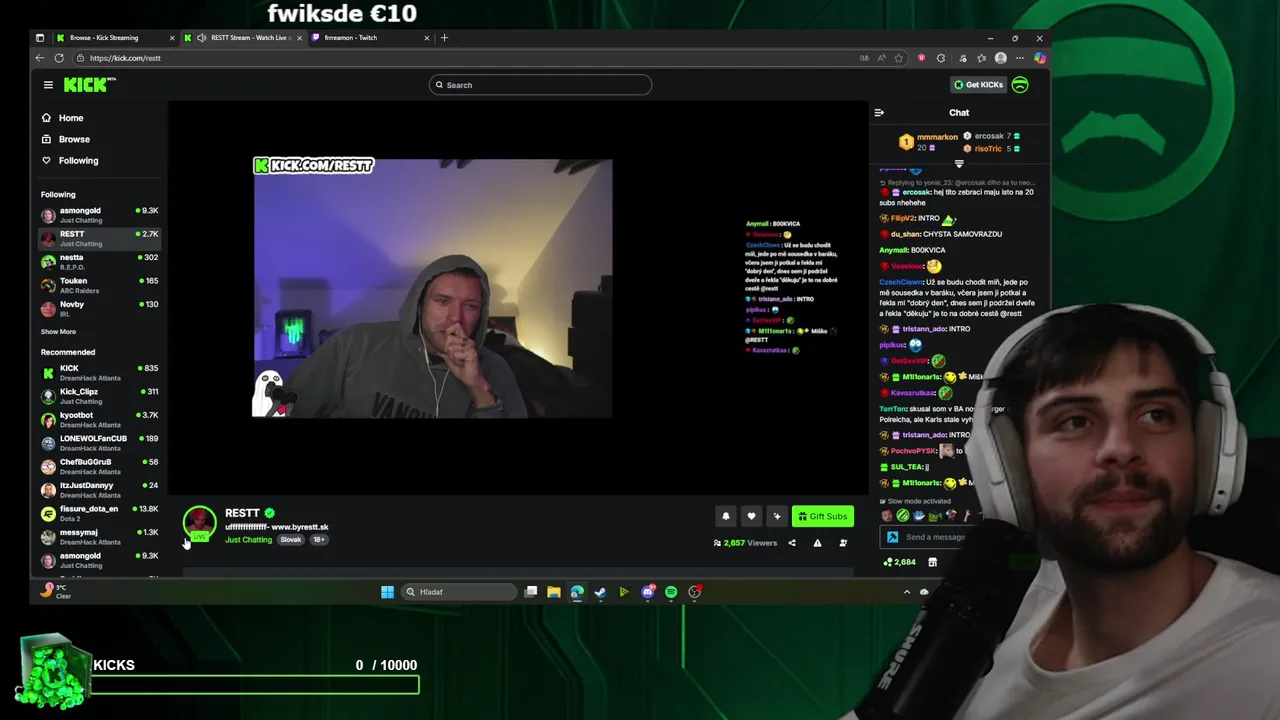The image size is (1280, 720).
Task: Open nestta channel in sidebar
Action: tap(99, 262)
